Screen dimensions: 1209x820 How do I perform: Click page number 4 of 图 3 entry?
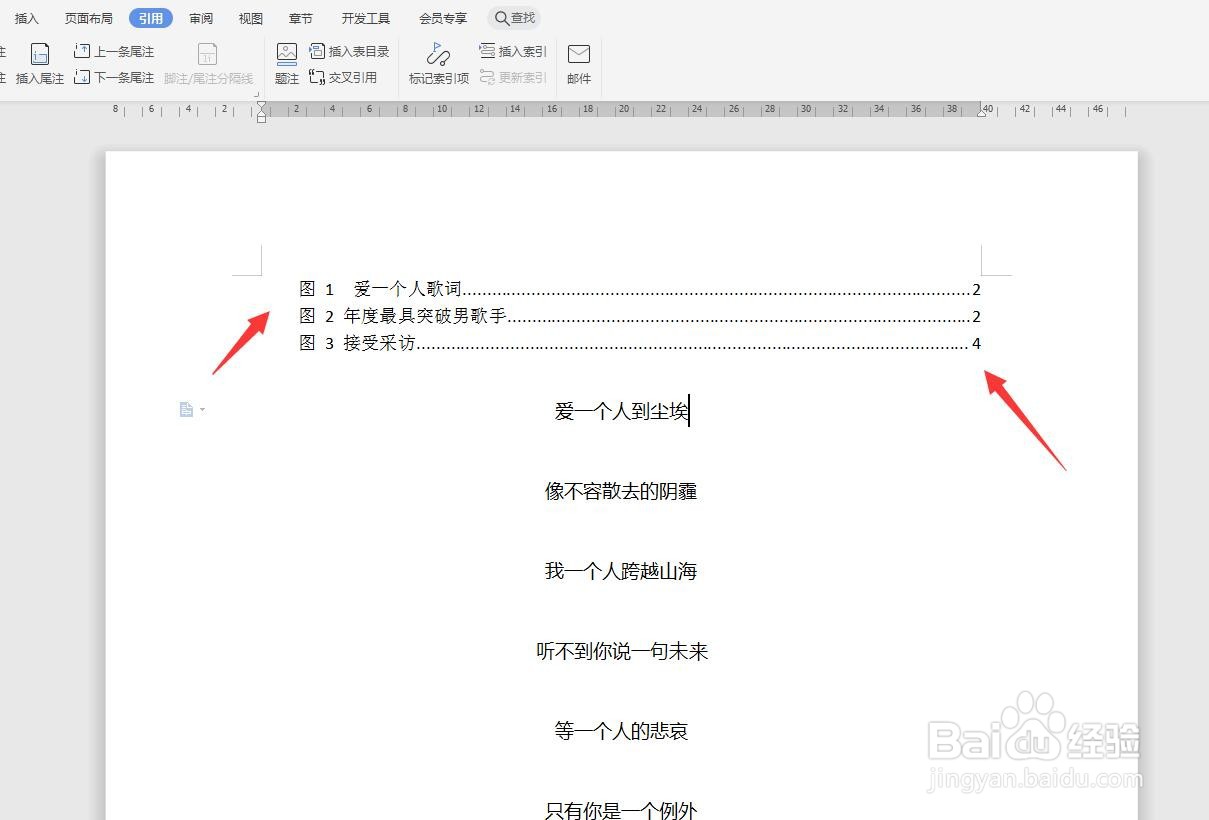(x=976, y=344)
